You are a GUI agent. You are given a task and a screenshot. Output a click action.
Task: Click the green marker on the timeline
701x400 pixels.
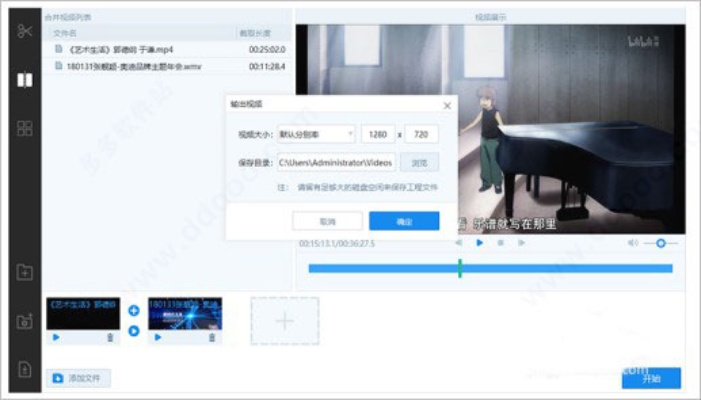460,268
